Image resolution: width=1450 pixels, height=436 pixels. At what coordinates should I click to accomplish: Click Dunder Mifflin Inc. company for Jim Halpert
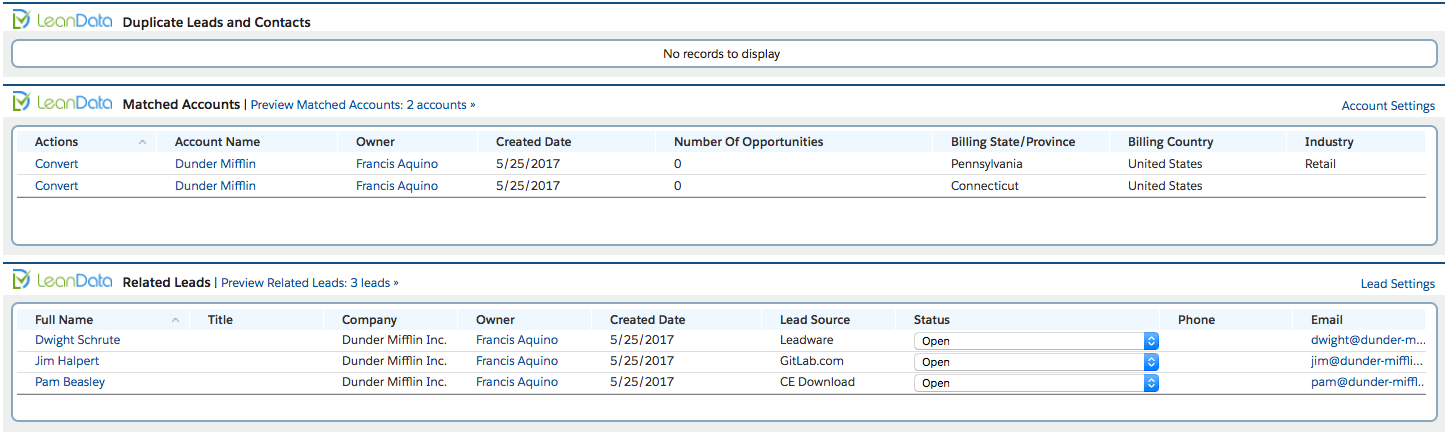click(394, 361)
